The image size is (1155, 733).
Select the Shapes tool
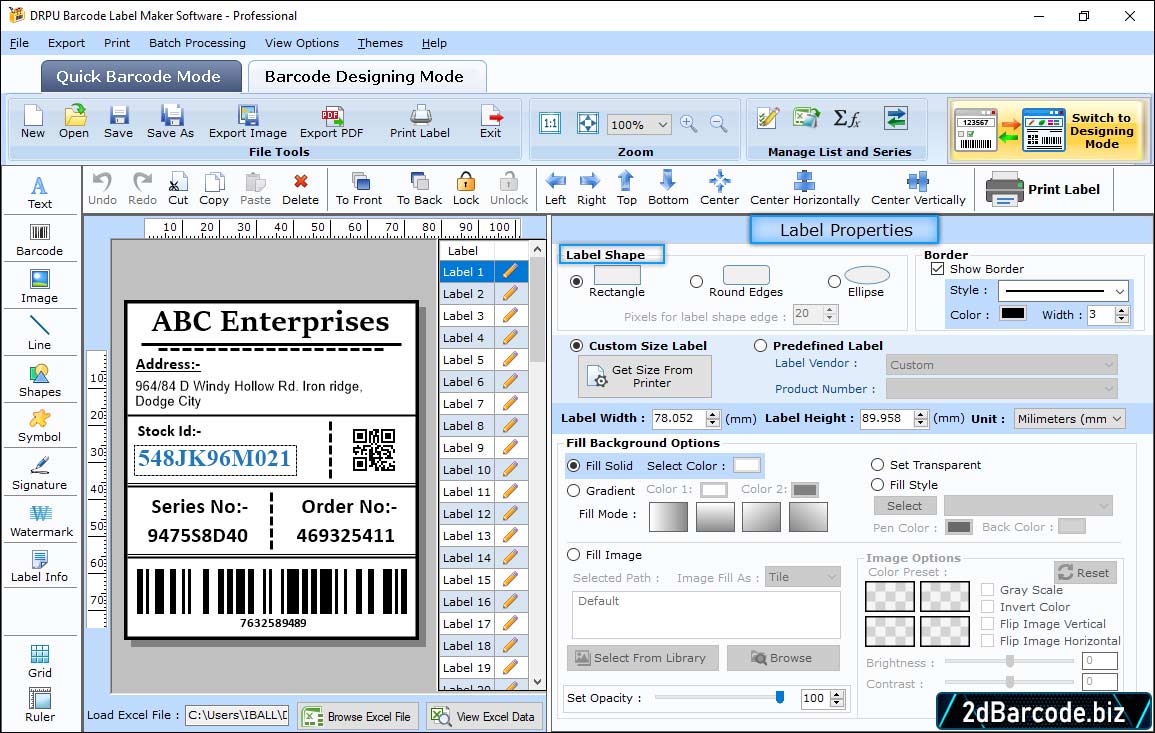40,380
